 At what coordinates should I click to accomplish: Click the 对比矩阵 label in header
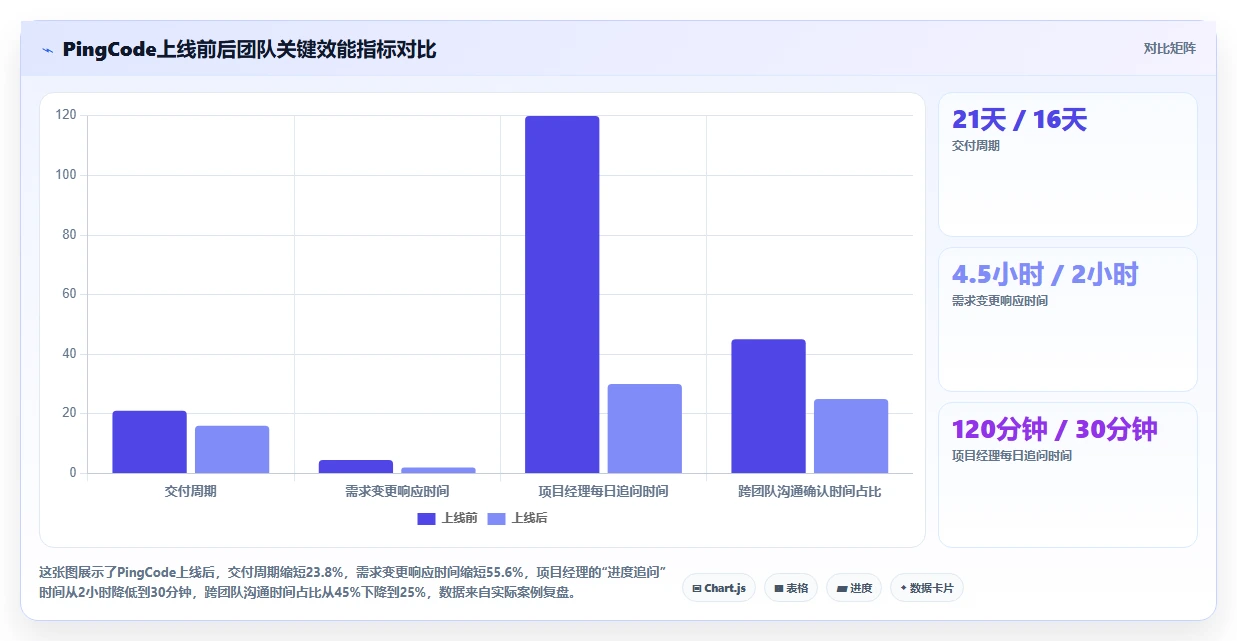click(x=1169, y=48)
